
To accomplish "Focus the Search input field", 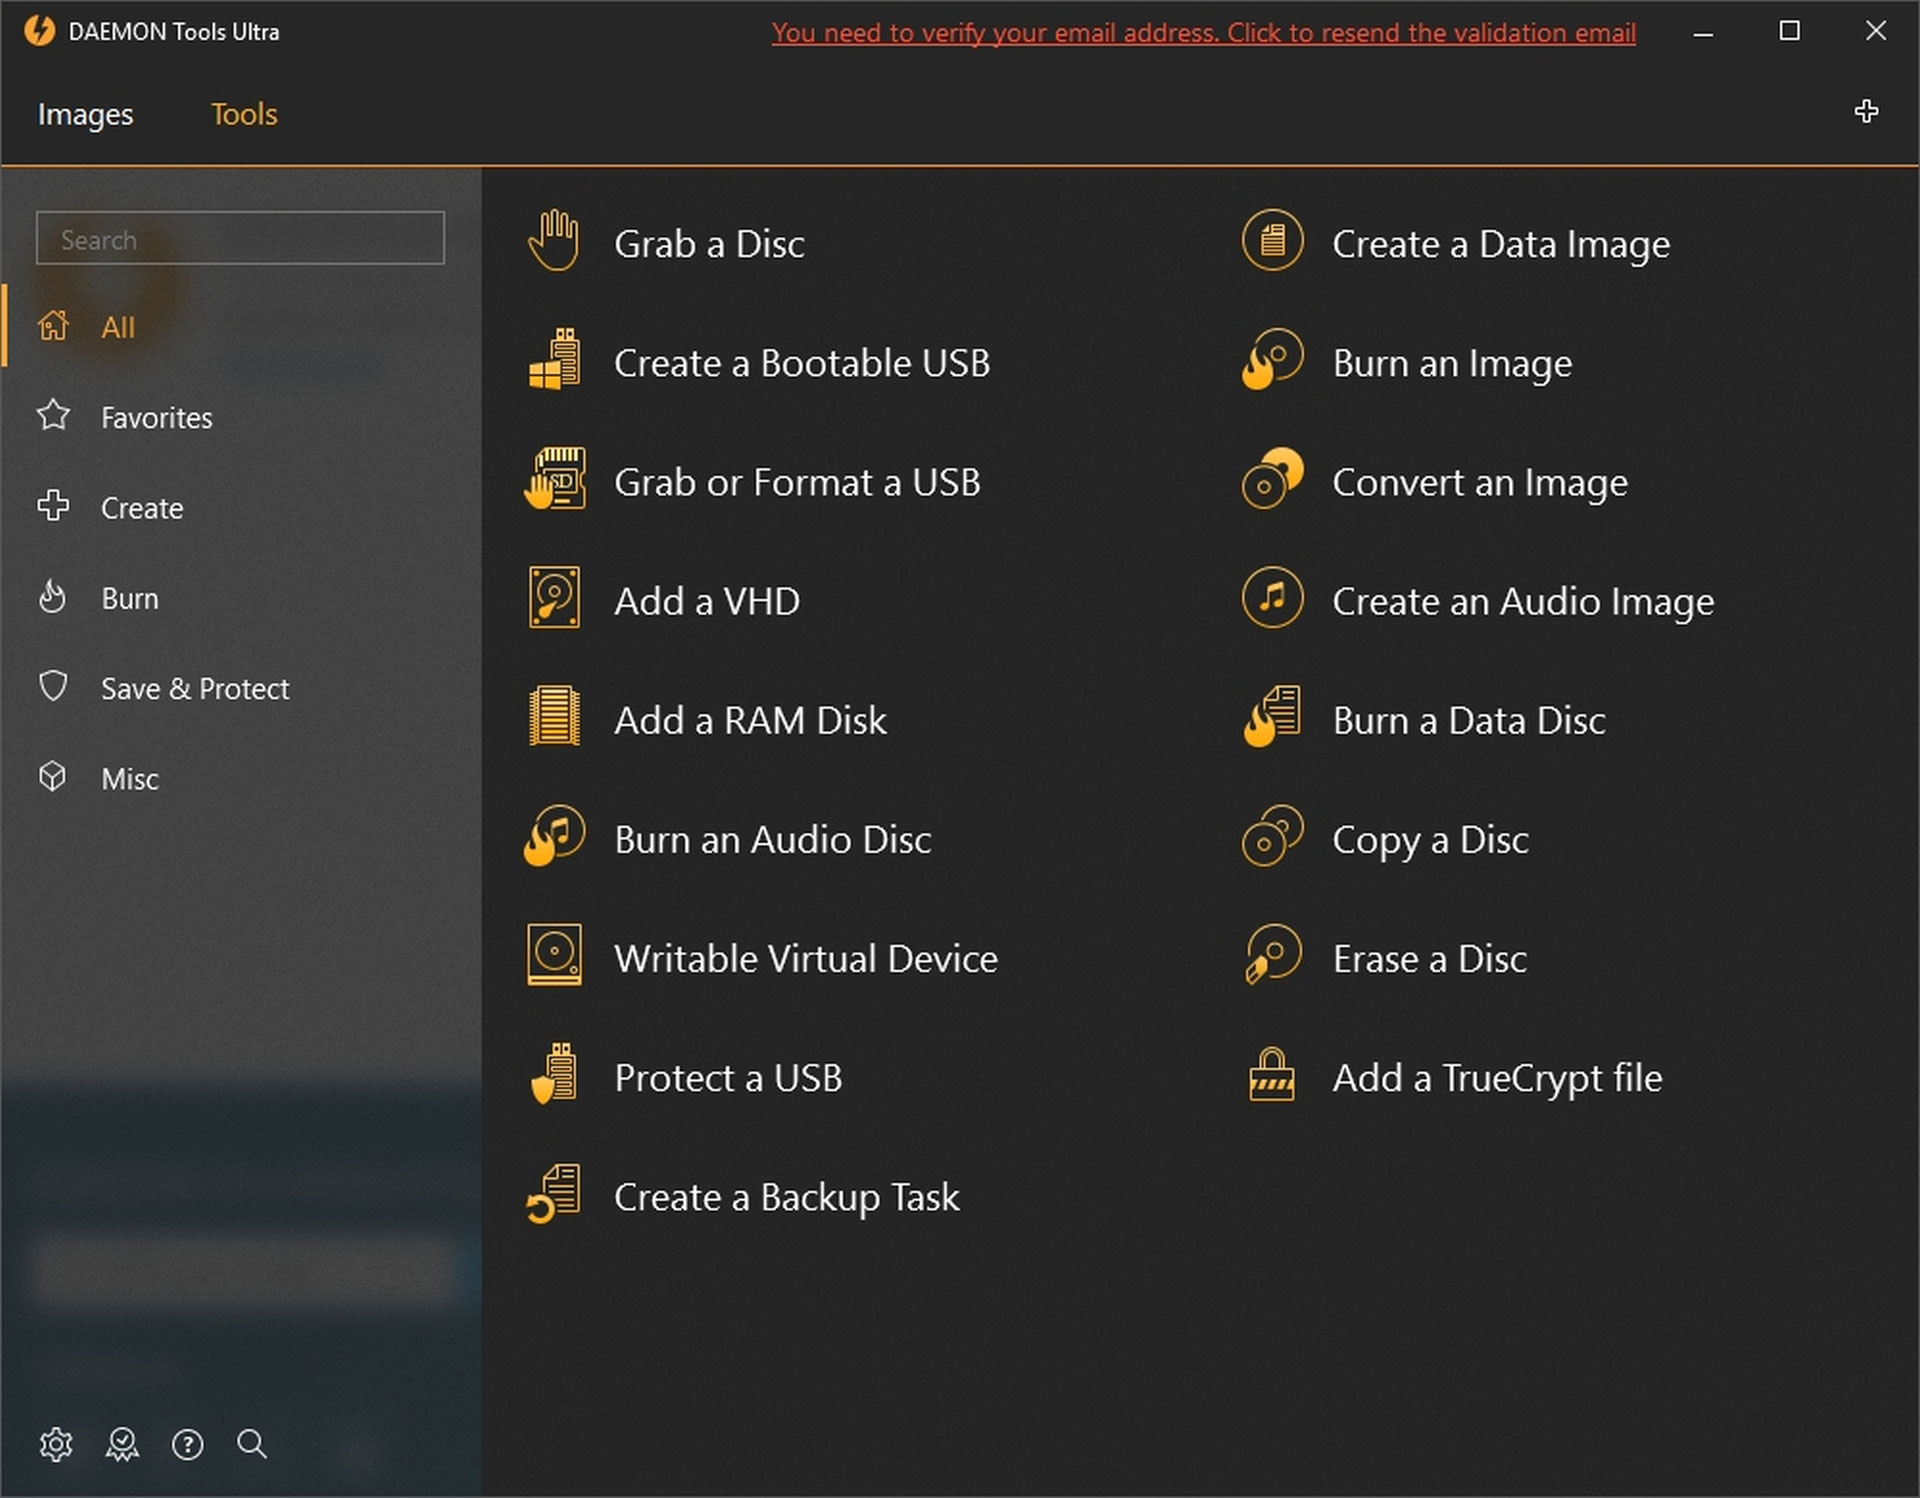I will (x=240, y=238).
